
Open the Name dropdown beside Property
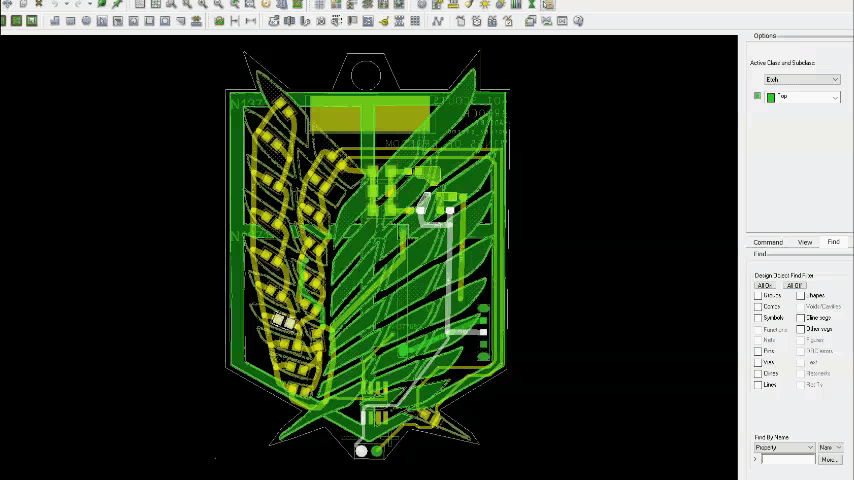pyautogui.click(x=831, y=447)
